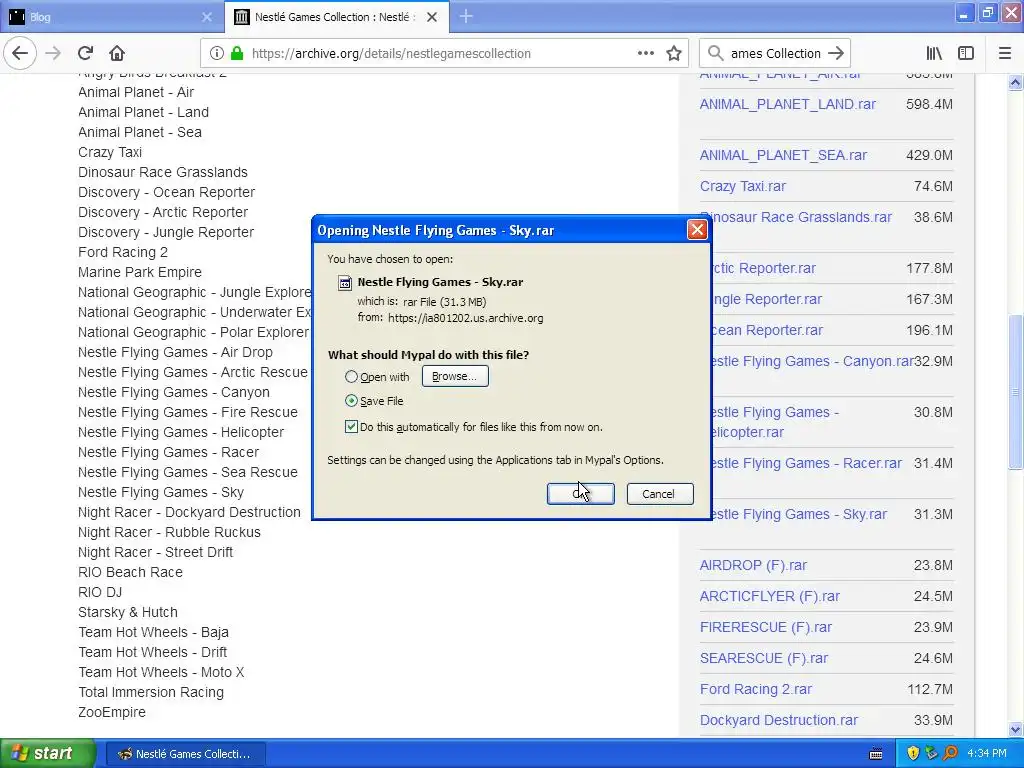Screen dimensions: 1024x768
Task: Open the Windows start menu
Action: point(47,754)
